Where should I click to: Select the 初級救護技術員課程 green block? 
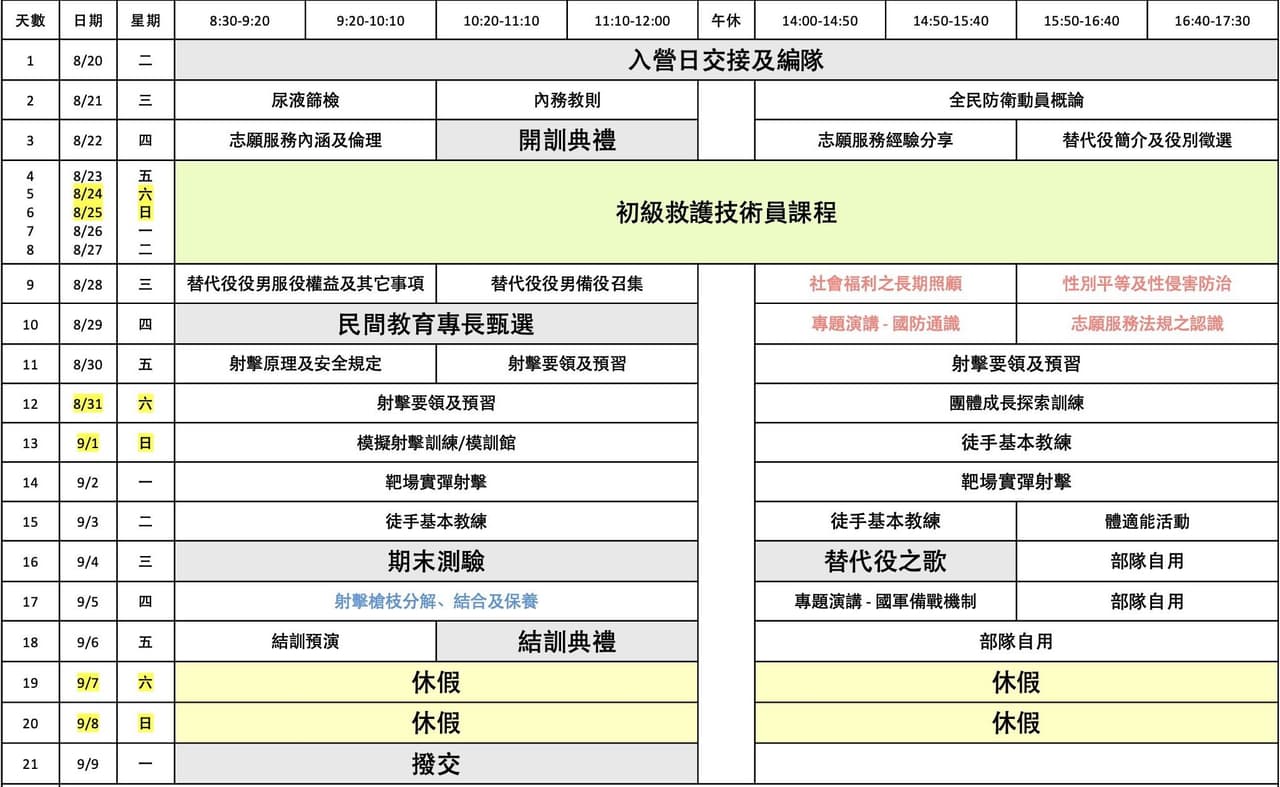point(726,212)
